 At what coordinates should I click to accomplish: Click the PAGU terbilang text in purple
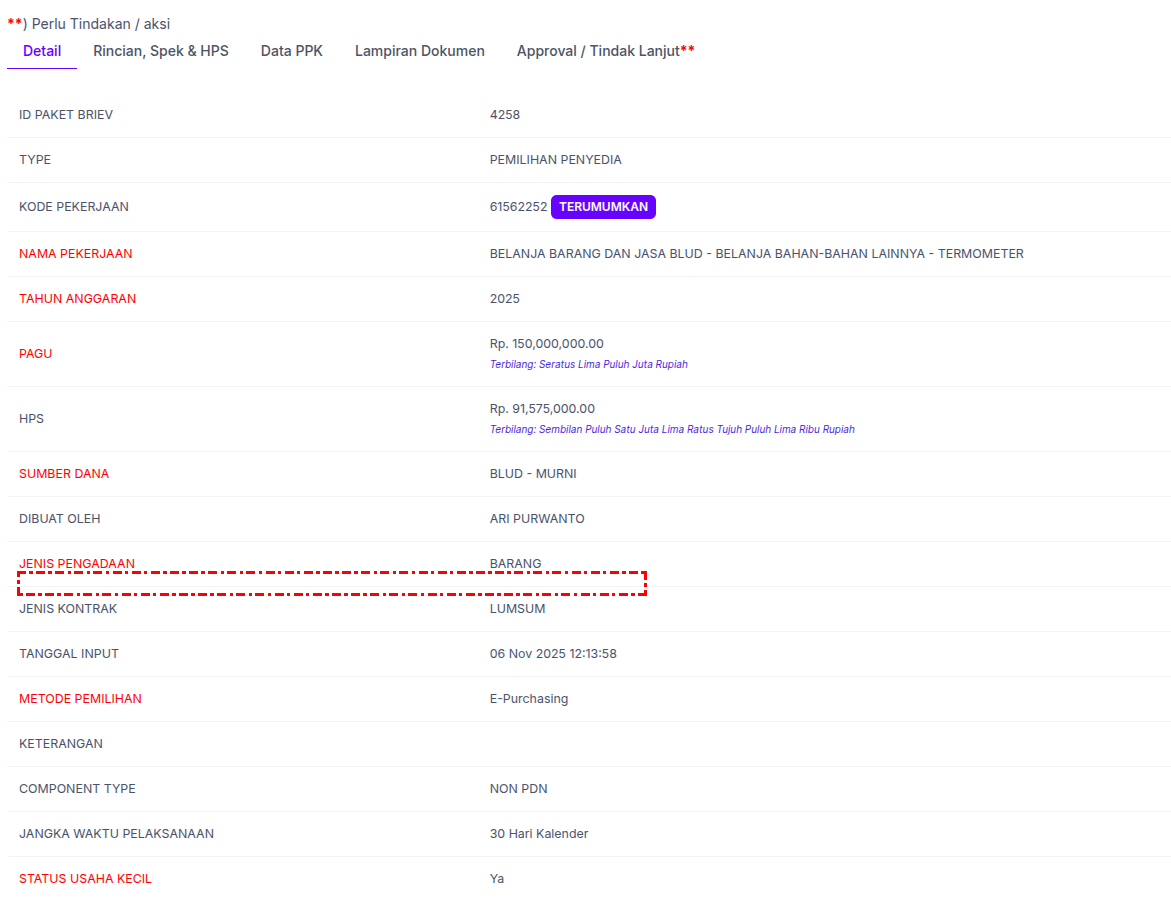(x=588, y=365)
